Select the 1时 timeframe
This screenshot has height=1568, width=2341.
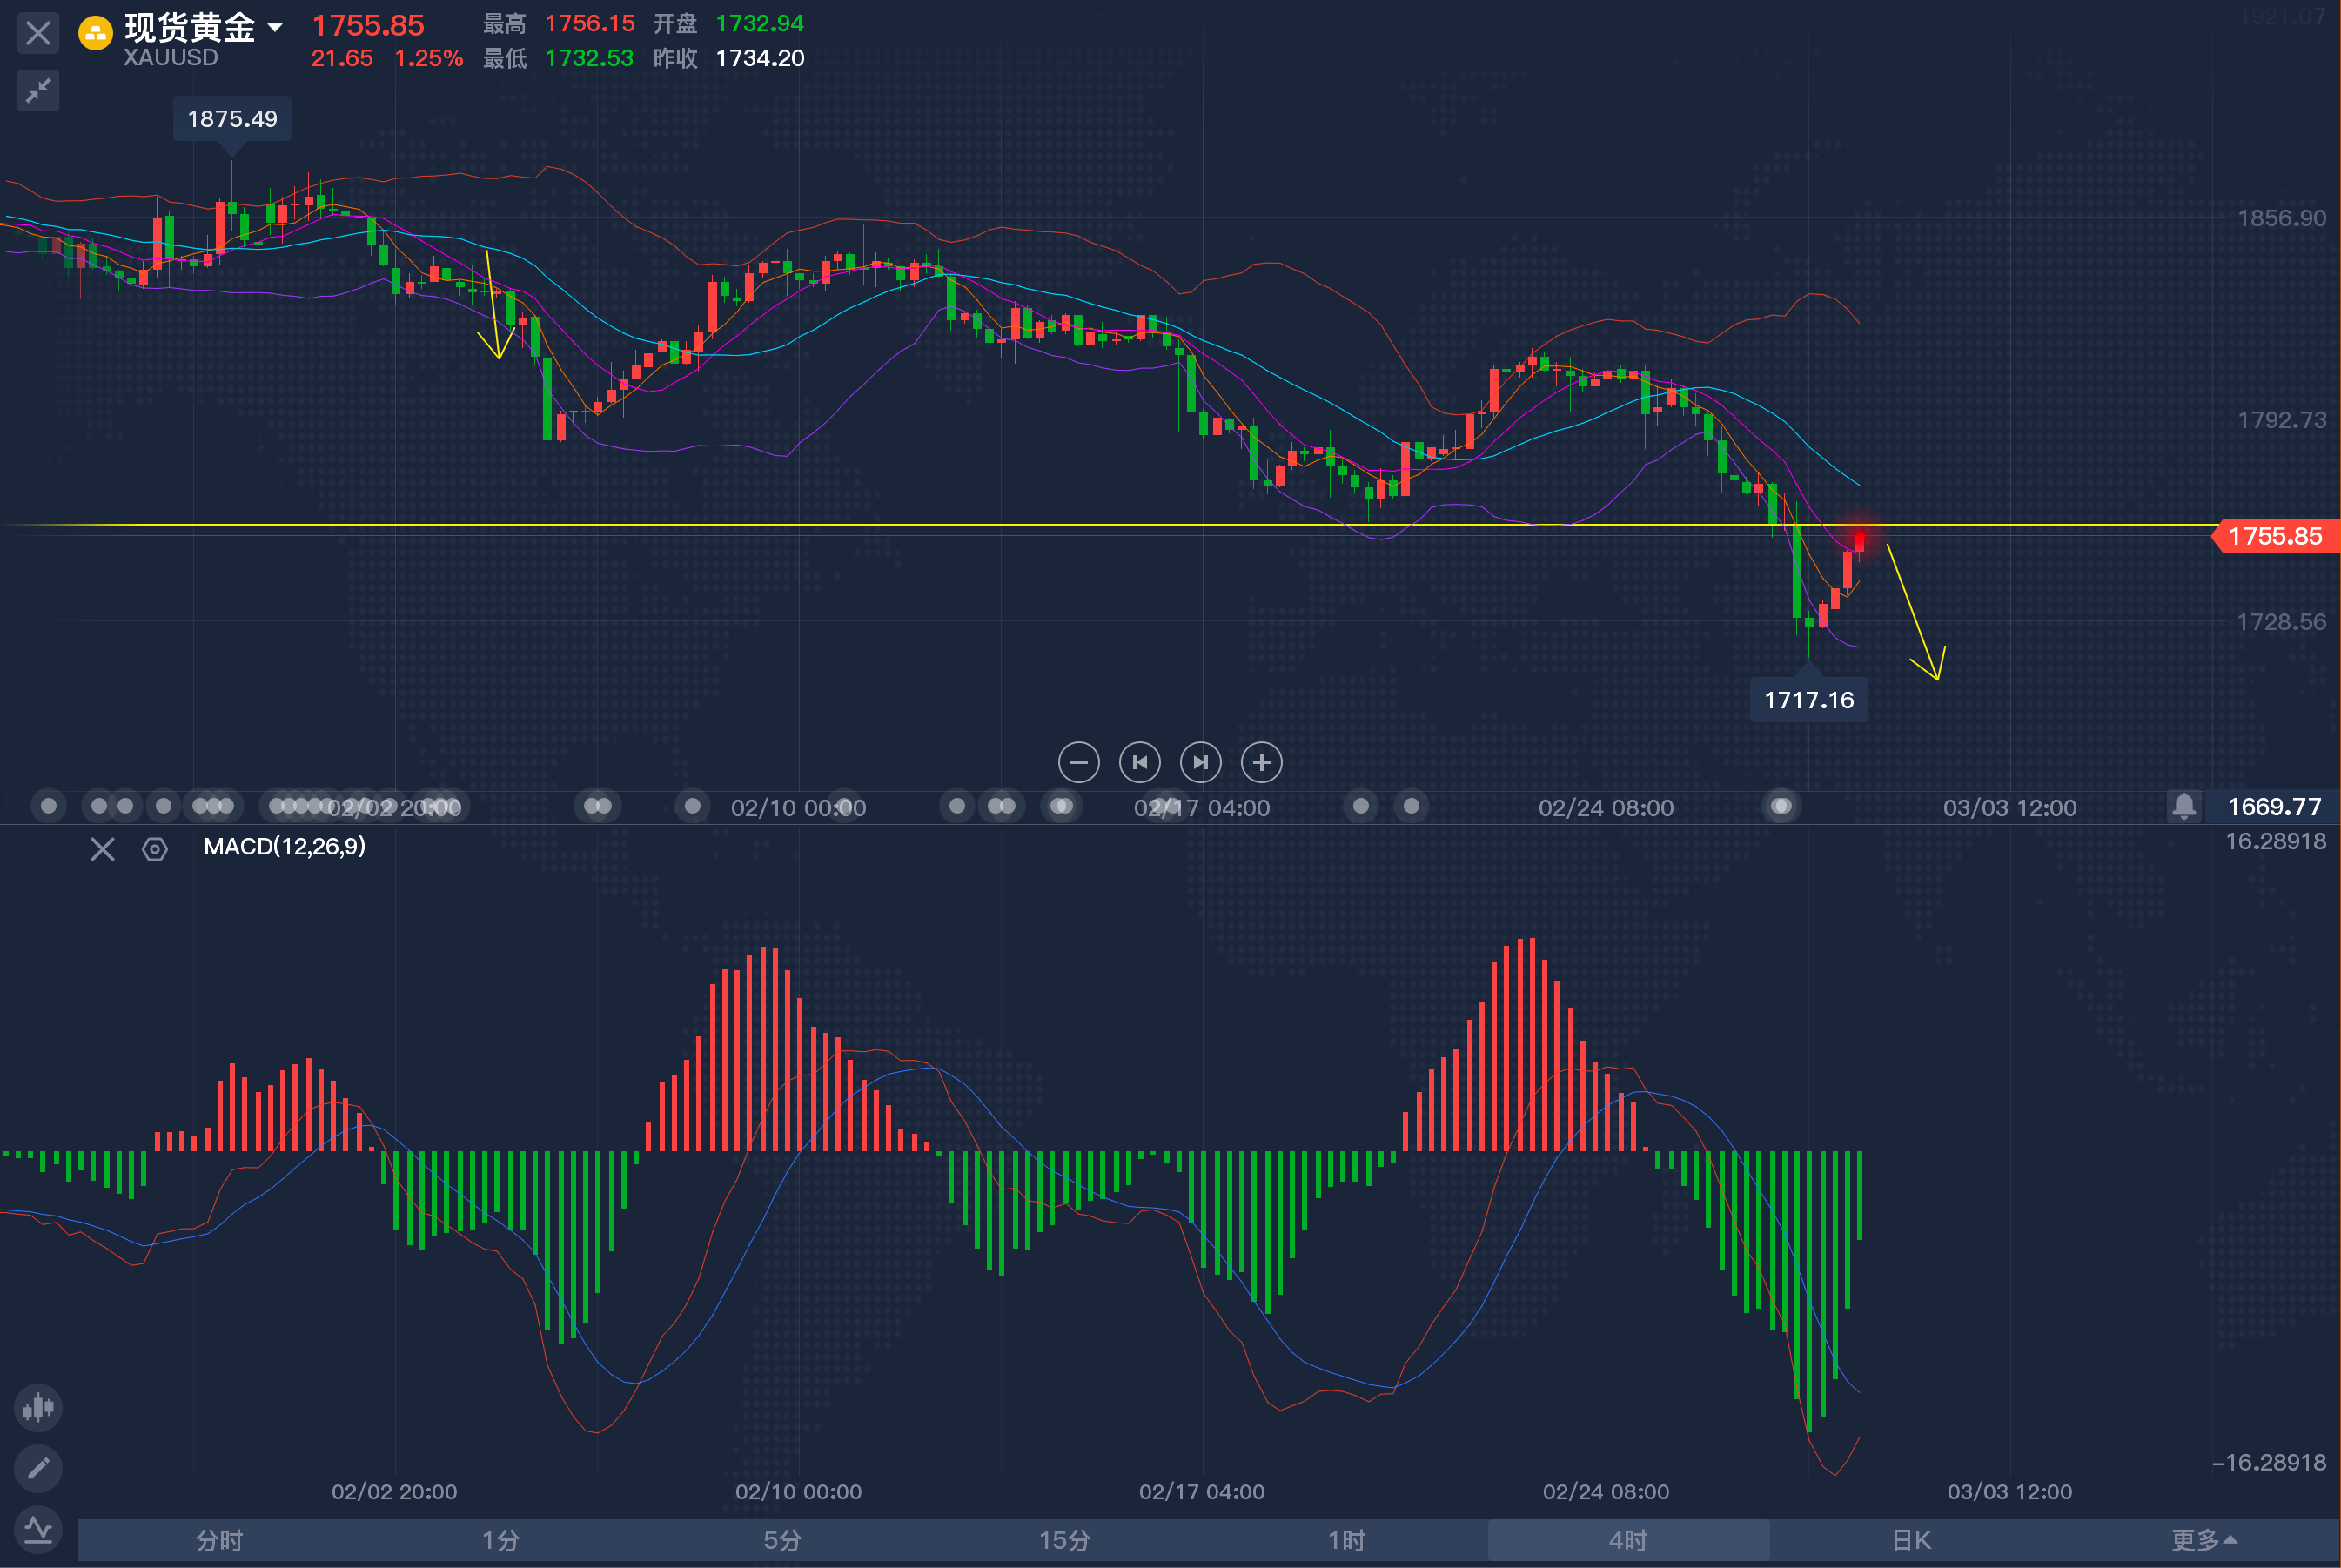(x=1346, y=1540)
